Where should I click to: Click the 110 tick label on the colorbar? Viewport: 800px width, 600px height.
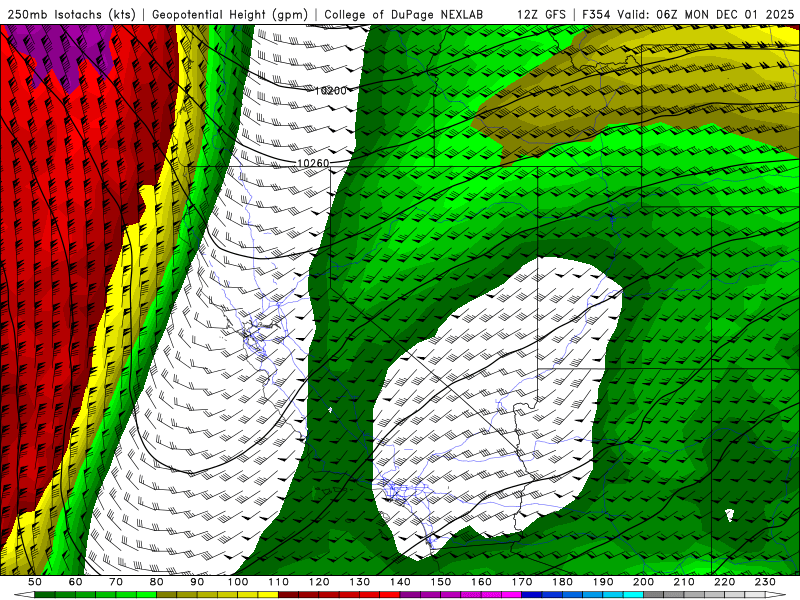pyautogui.click(x=279, y=582)
